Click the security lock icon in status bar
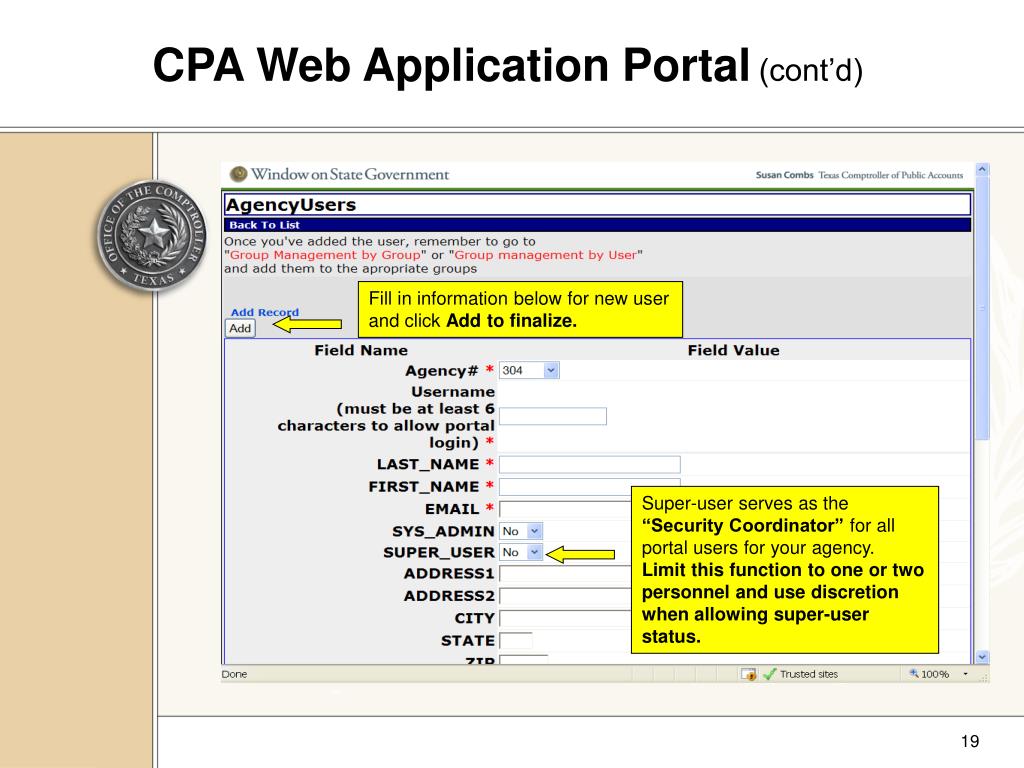 [x=749, y=674]
